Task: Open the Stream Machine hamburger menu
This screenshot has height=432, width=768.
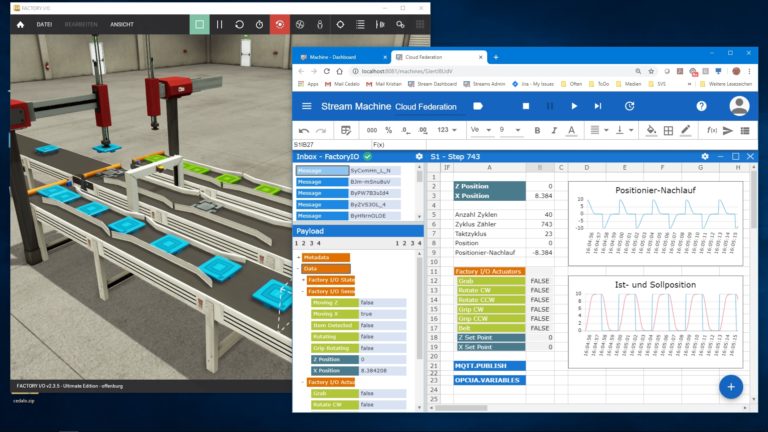Action: (306, 105)
